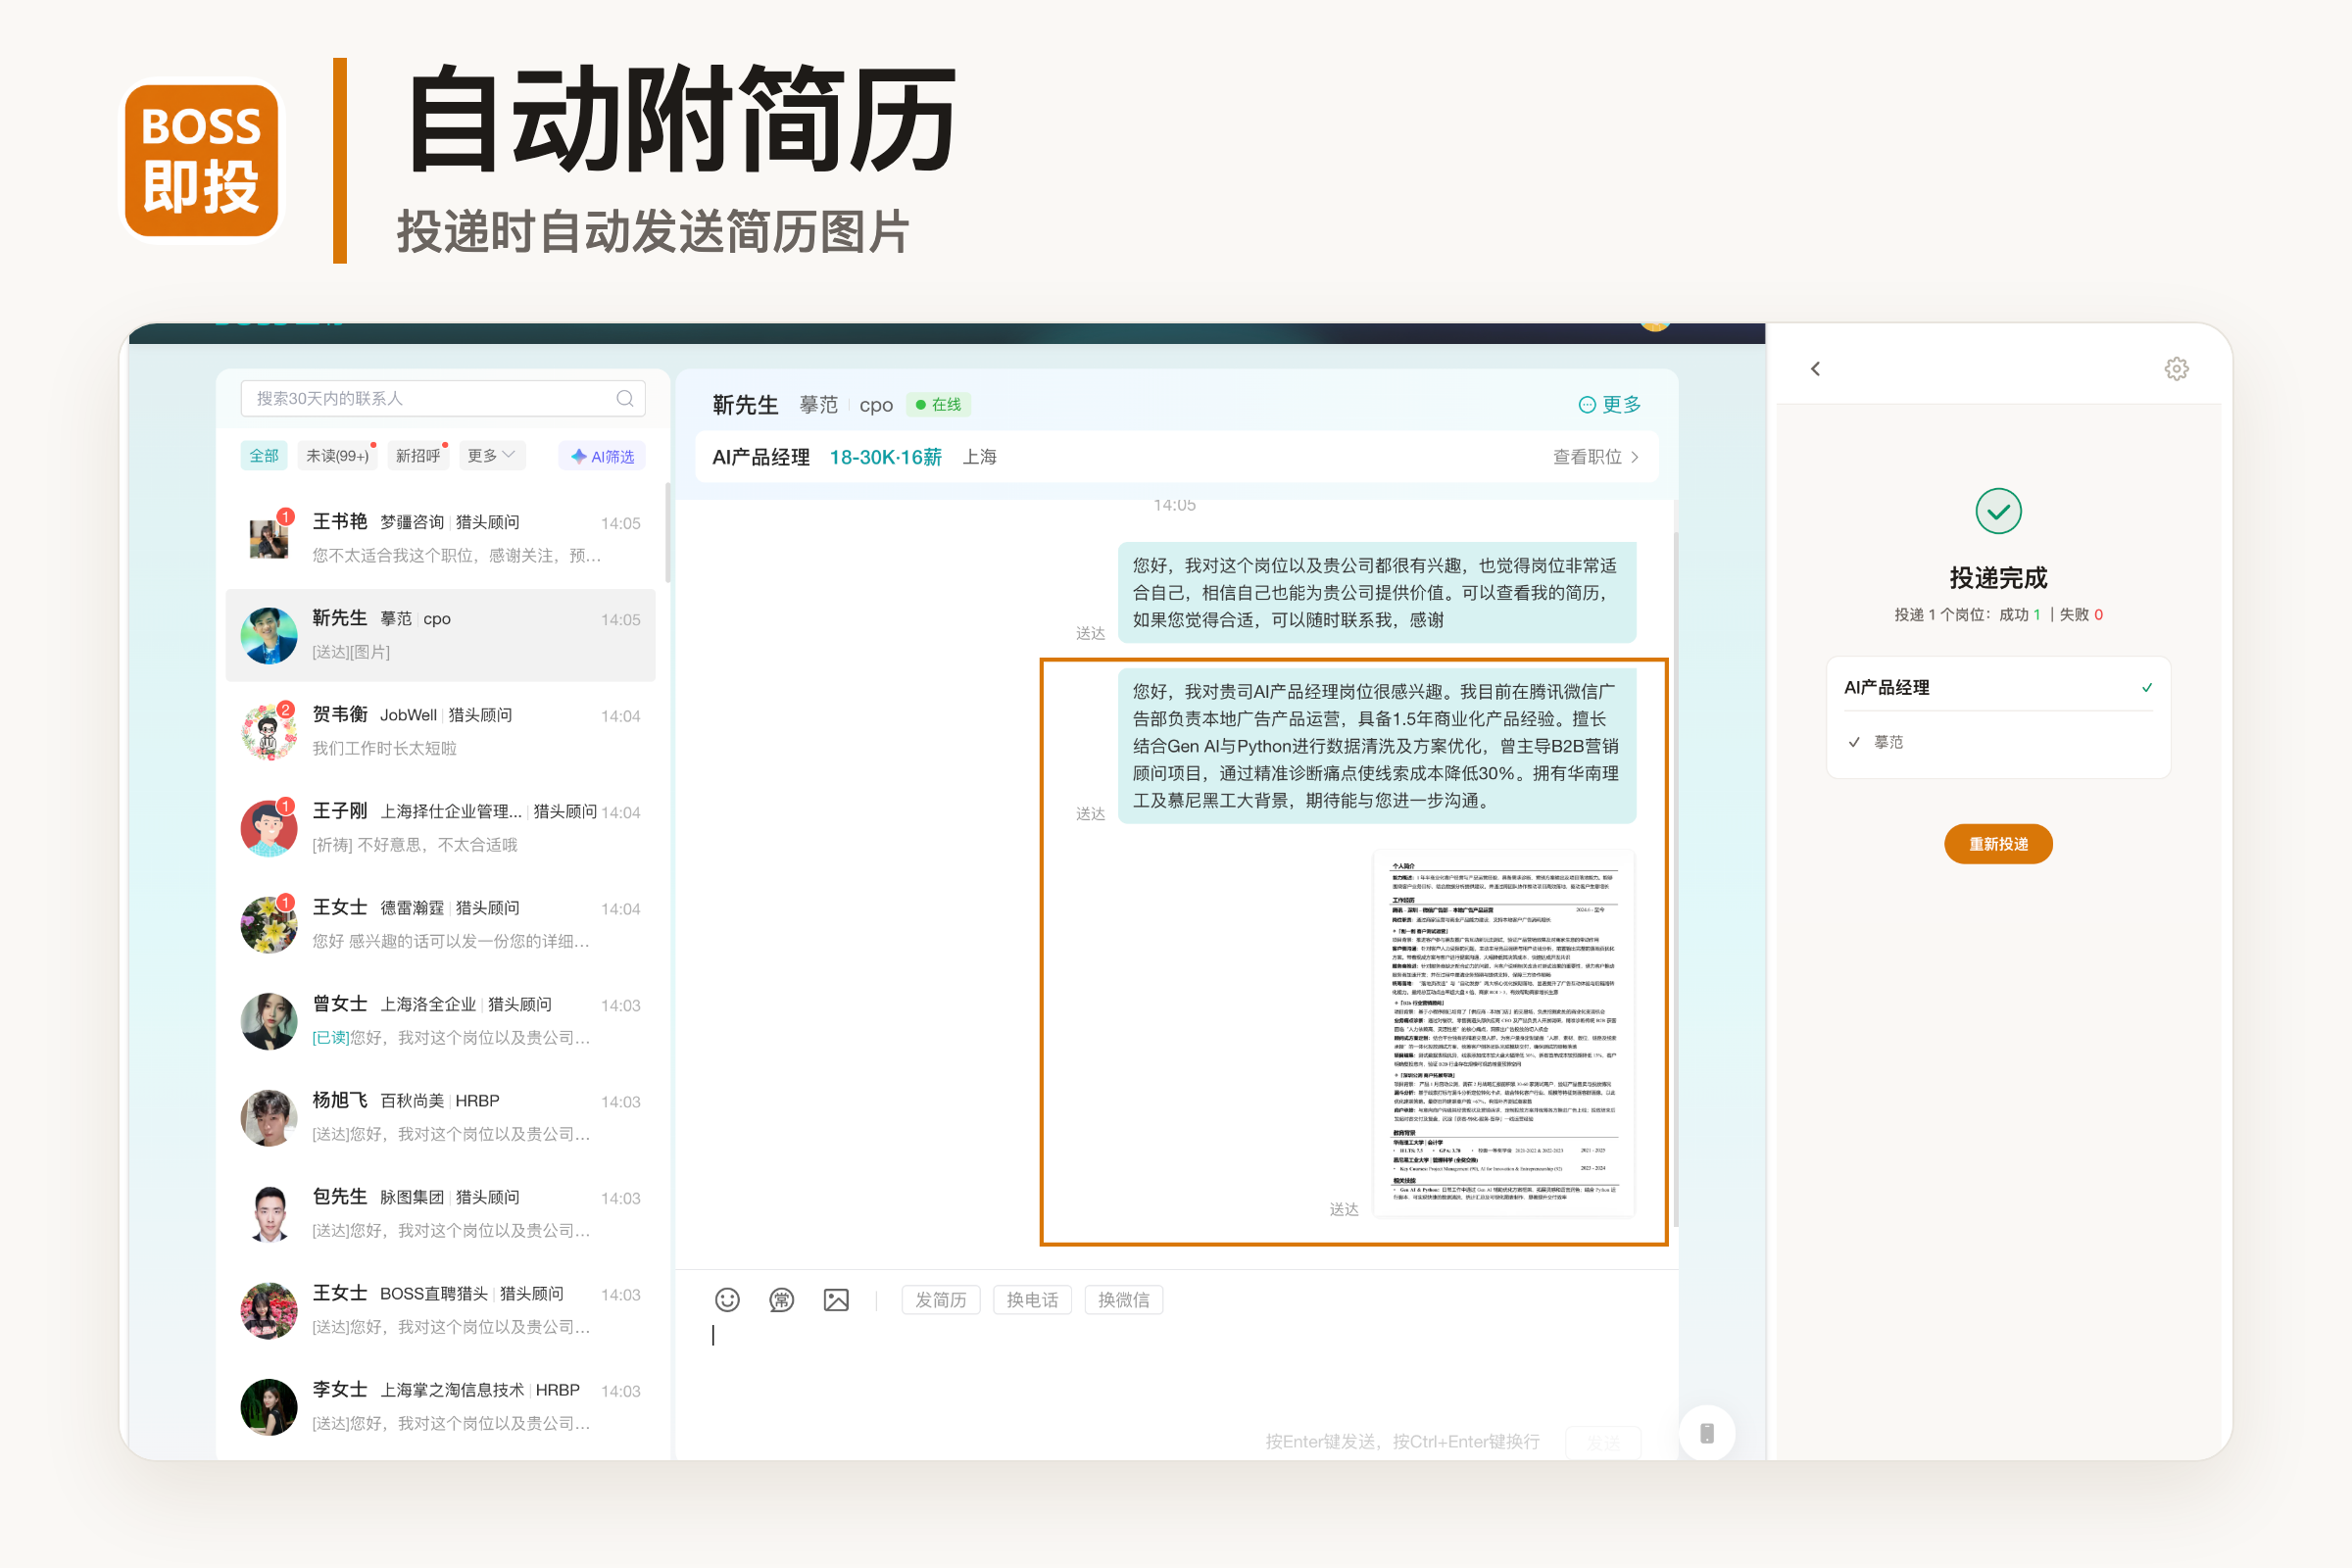The height and width of the screenshot is (1568, 2352).
Task: Open 杨旭飞 avatar
Action: tap(269, 1117)
